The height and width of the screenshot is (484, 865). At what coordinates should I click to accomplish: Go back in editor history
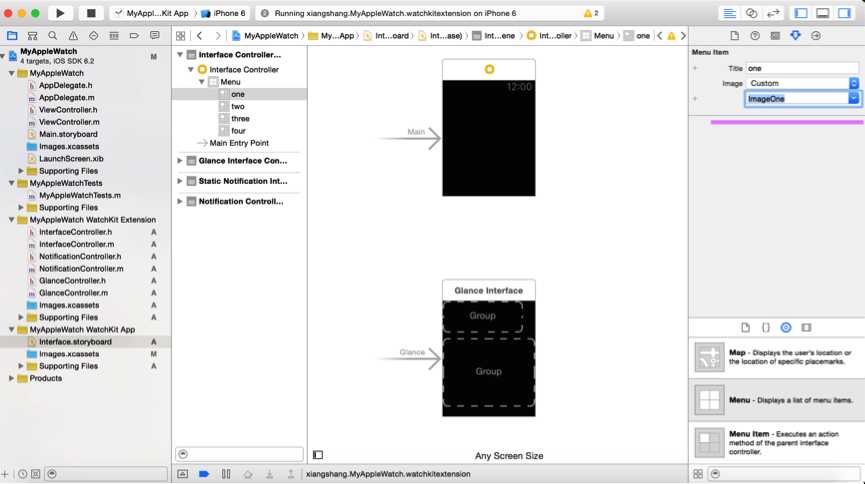(200, 36)
